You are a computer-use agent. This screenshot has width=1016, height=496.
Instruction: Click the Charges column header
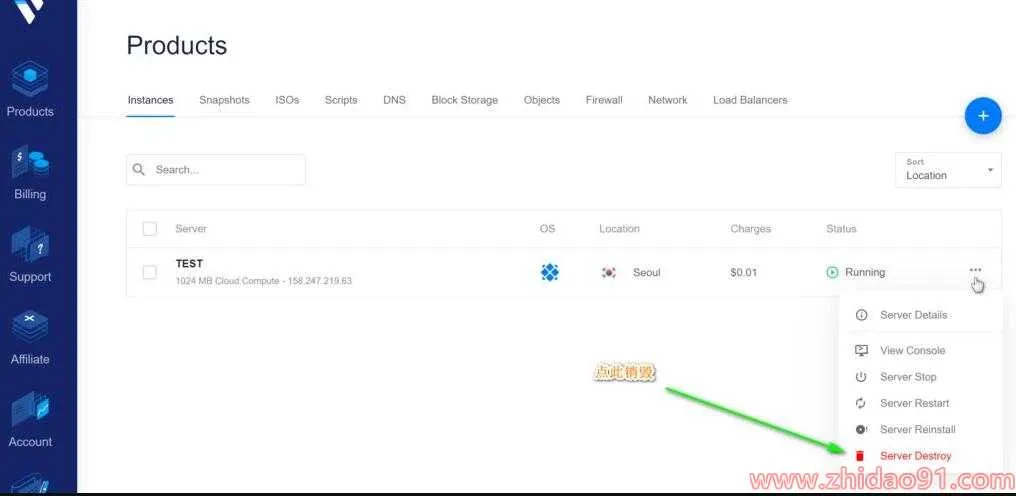[x=750, y=229]
